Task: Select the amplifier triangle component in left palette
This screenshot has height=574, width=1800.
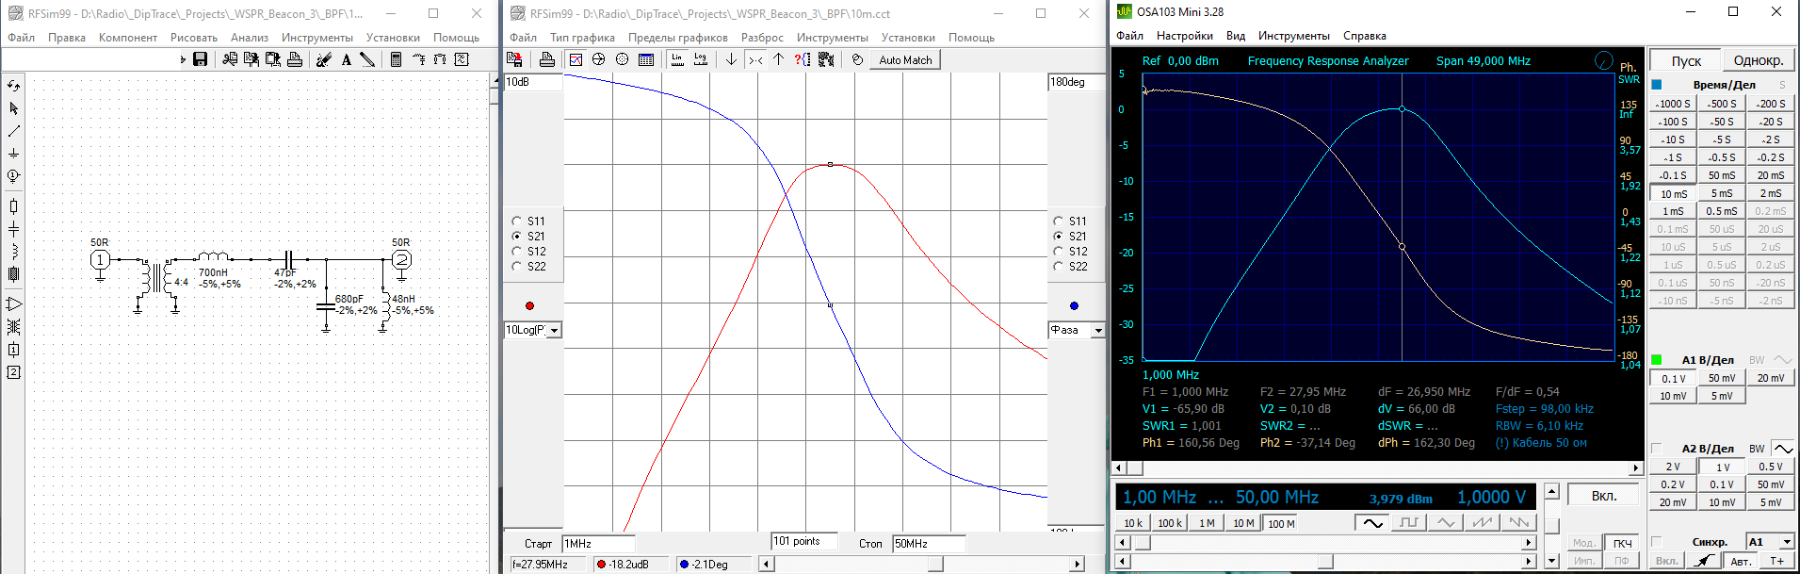Action: coord(14,304)
